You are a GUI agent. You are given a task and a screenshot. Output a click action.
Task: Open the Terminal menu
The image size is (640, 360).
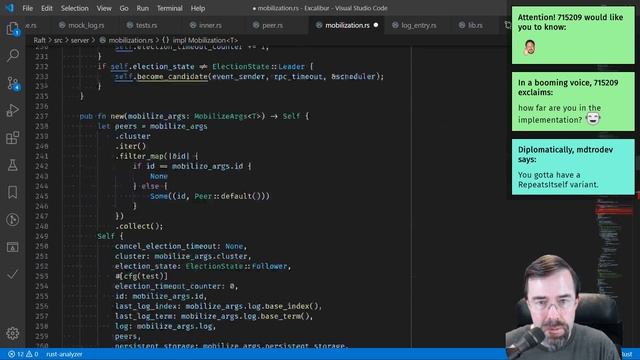click(x=169, y=8)
